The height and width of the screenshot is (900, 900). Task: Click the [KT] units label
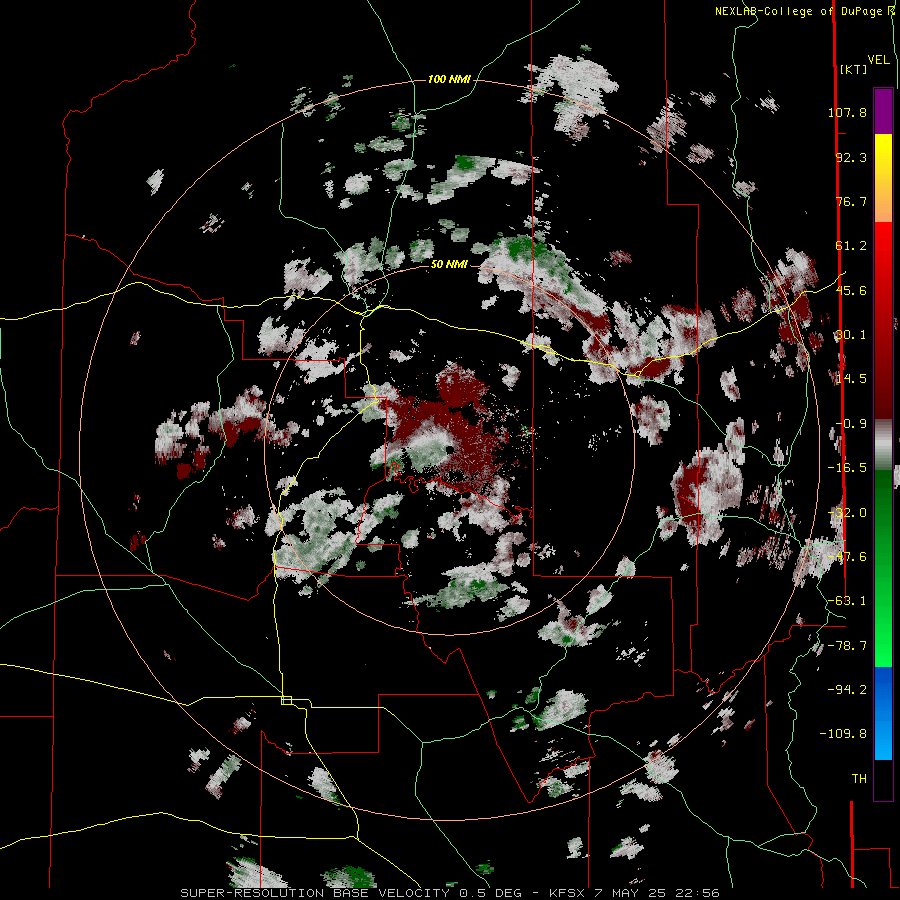click(x=853, y=69)
